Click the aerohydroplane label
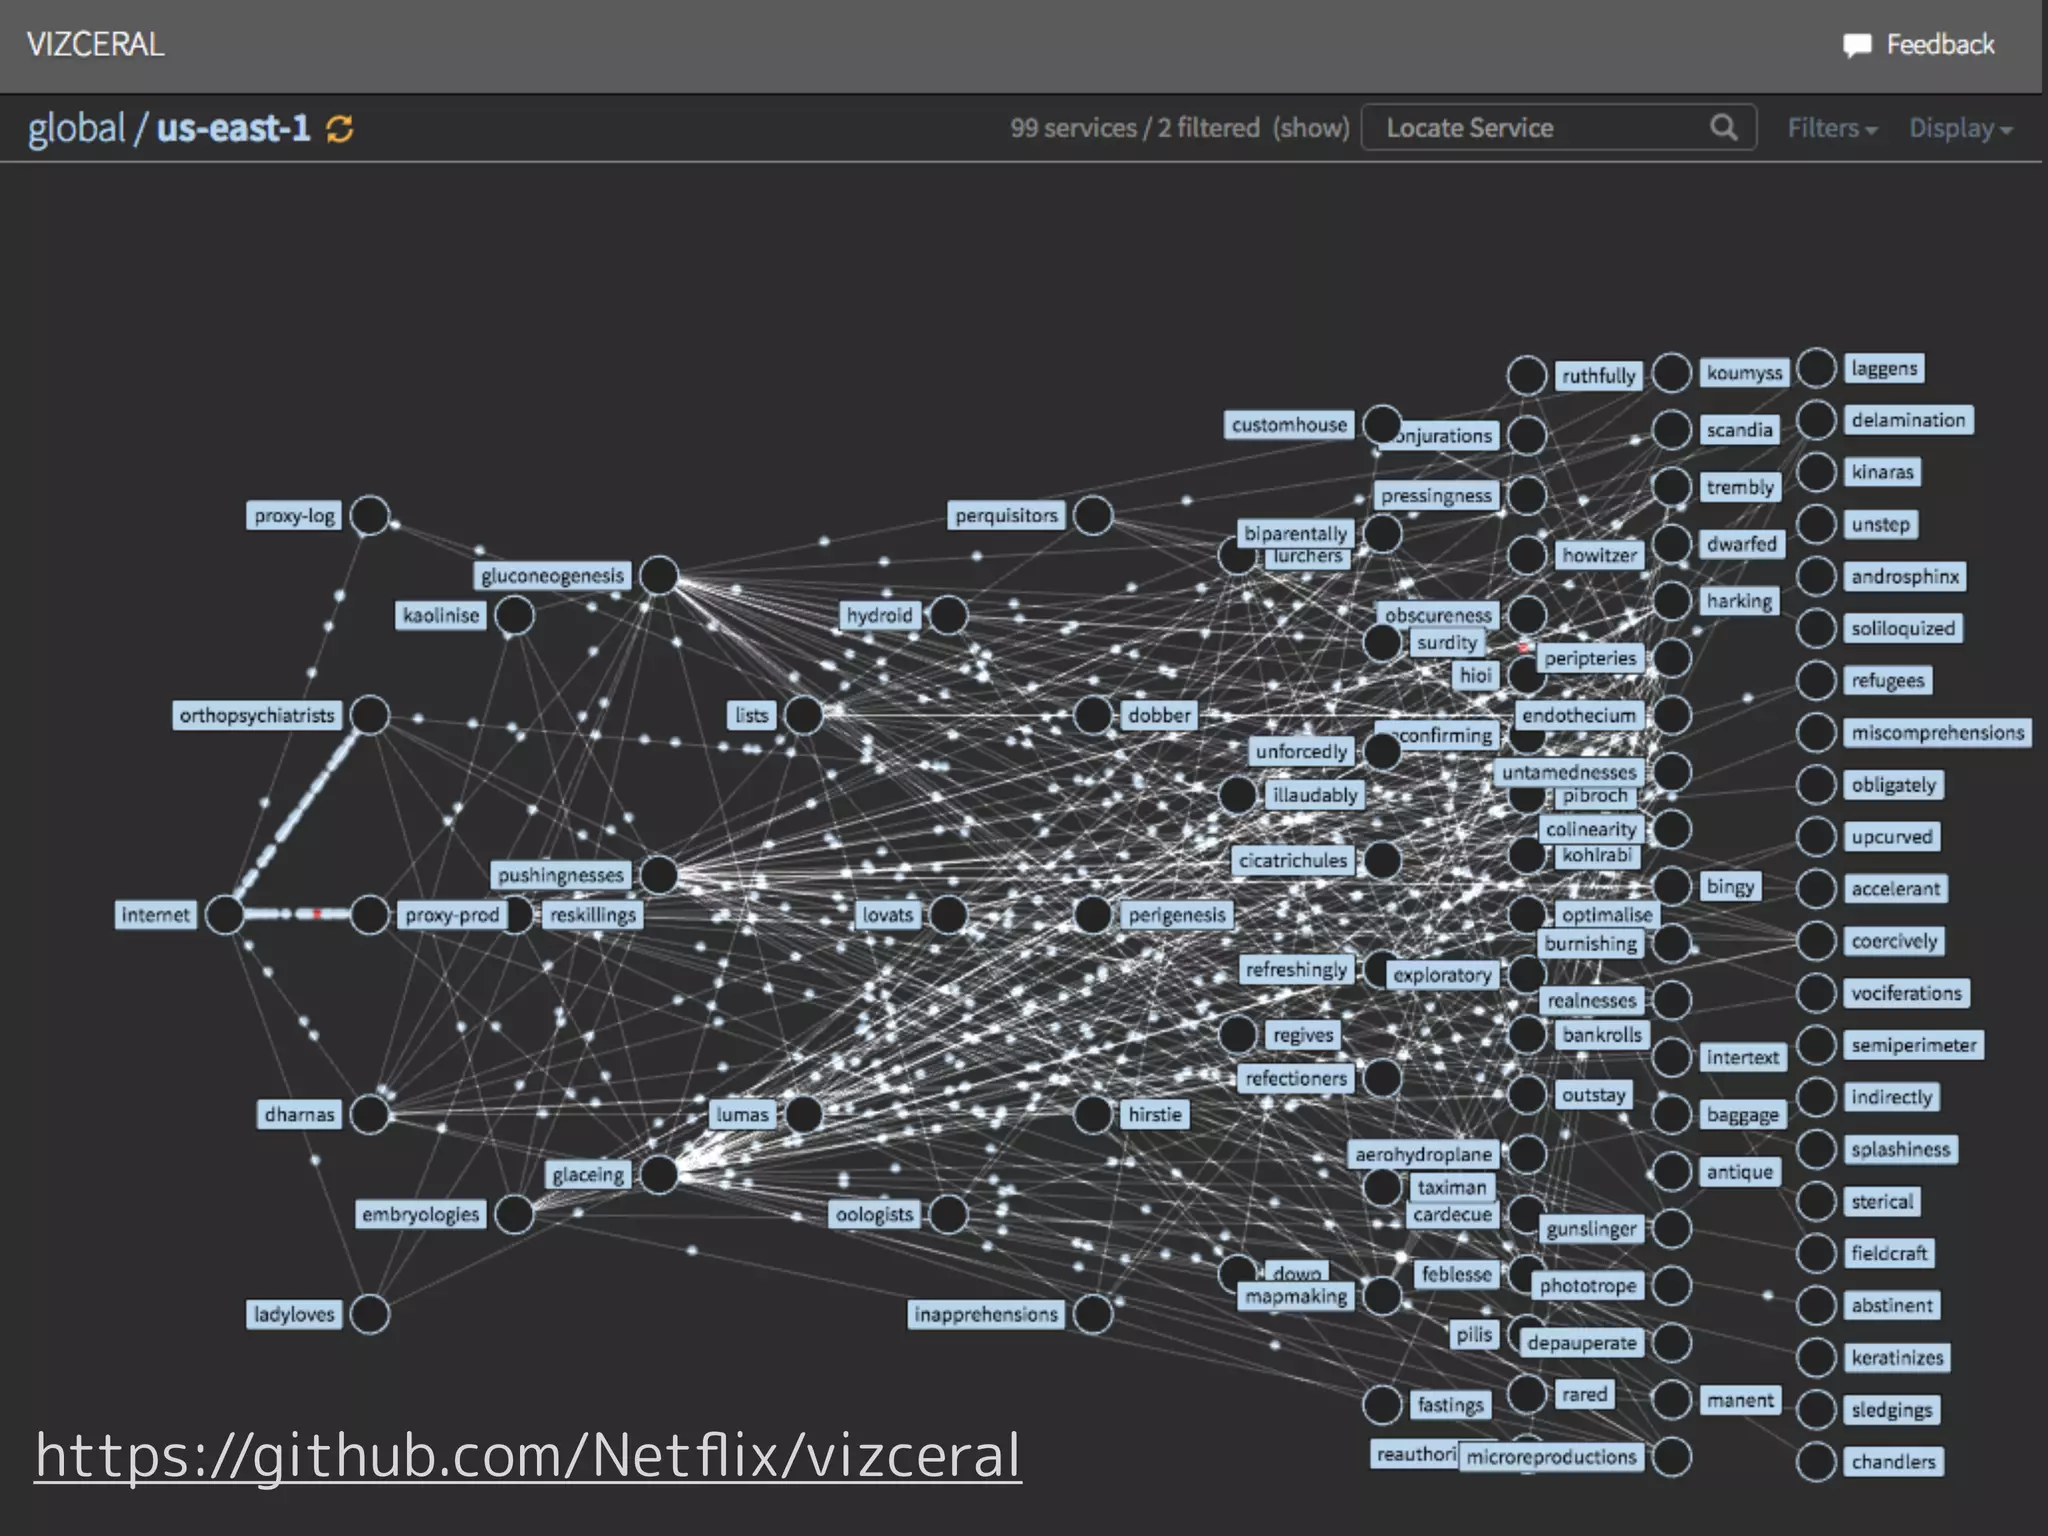This screenshot has width=2048, height=1536. tap(1423, 1155)
